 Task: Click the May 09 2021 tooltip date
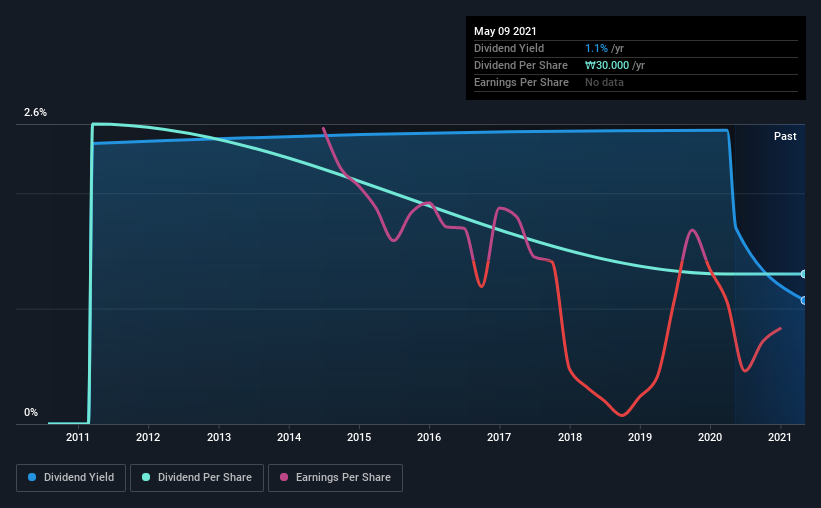pos(505,31)
